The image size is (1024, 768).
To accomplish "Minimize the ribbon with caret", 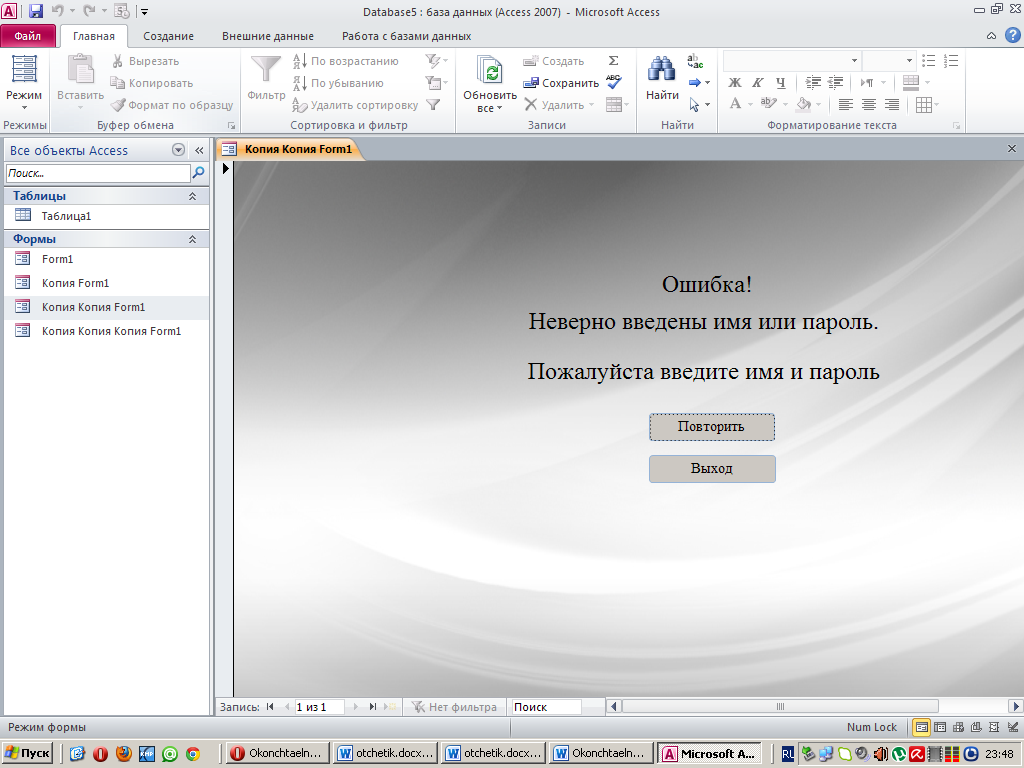I will click(991, 35).
